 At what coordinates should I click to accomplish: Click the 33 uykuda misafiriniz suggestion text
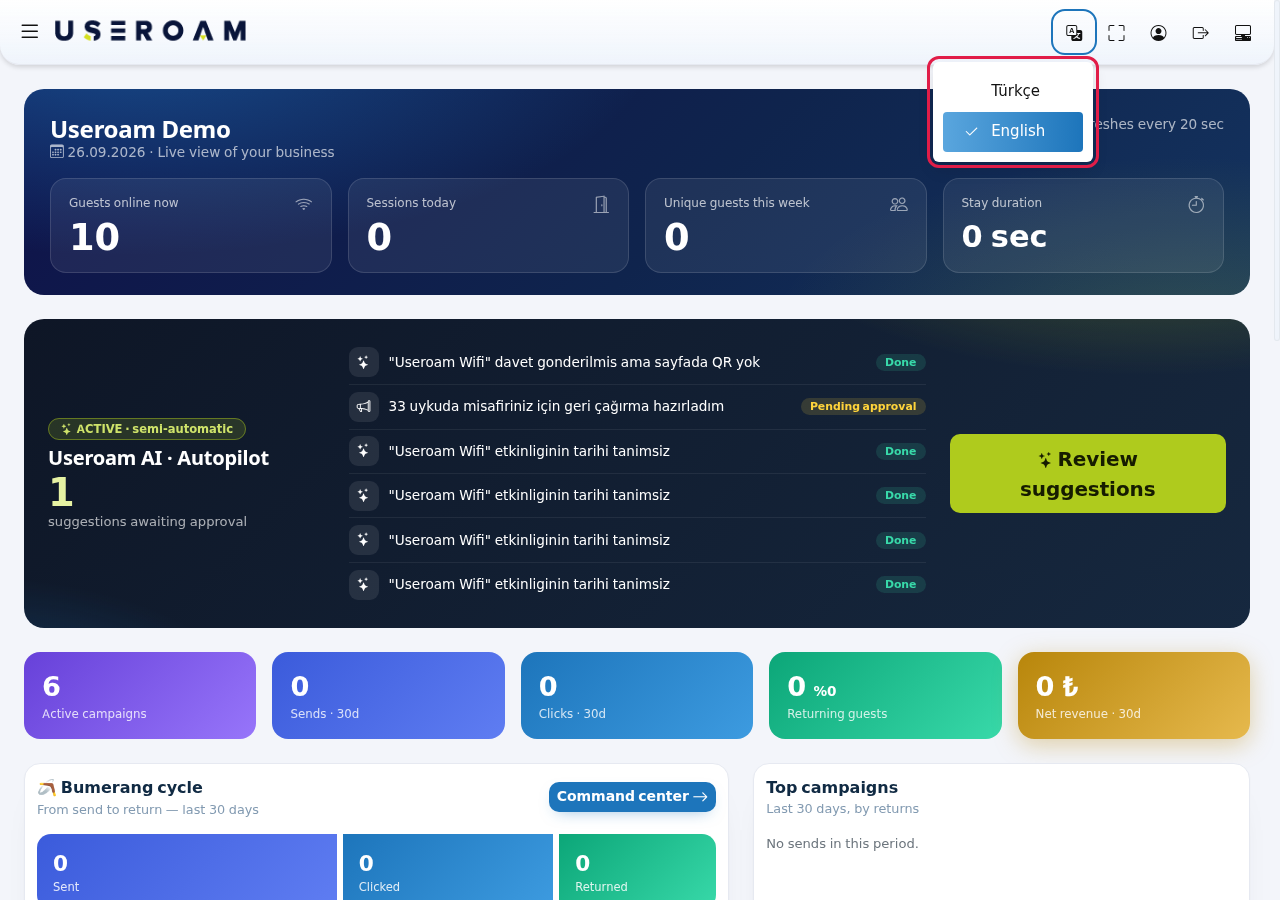pos(556,407)
